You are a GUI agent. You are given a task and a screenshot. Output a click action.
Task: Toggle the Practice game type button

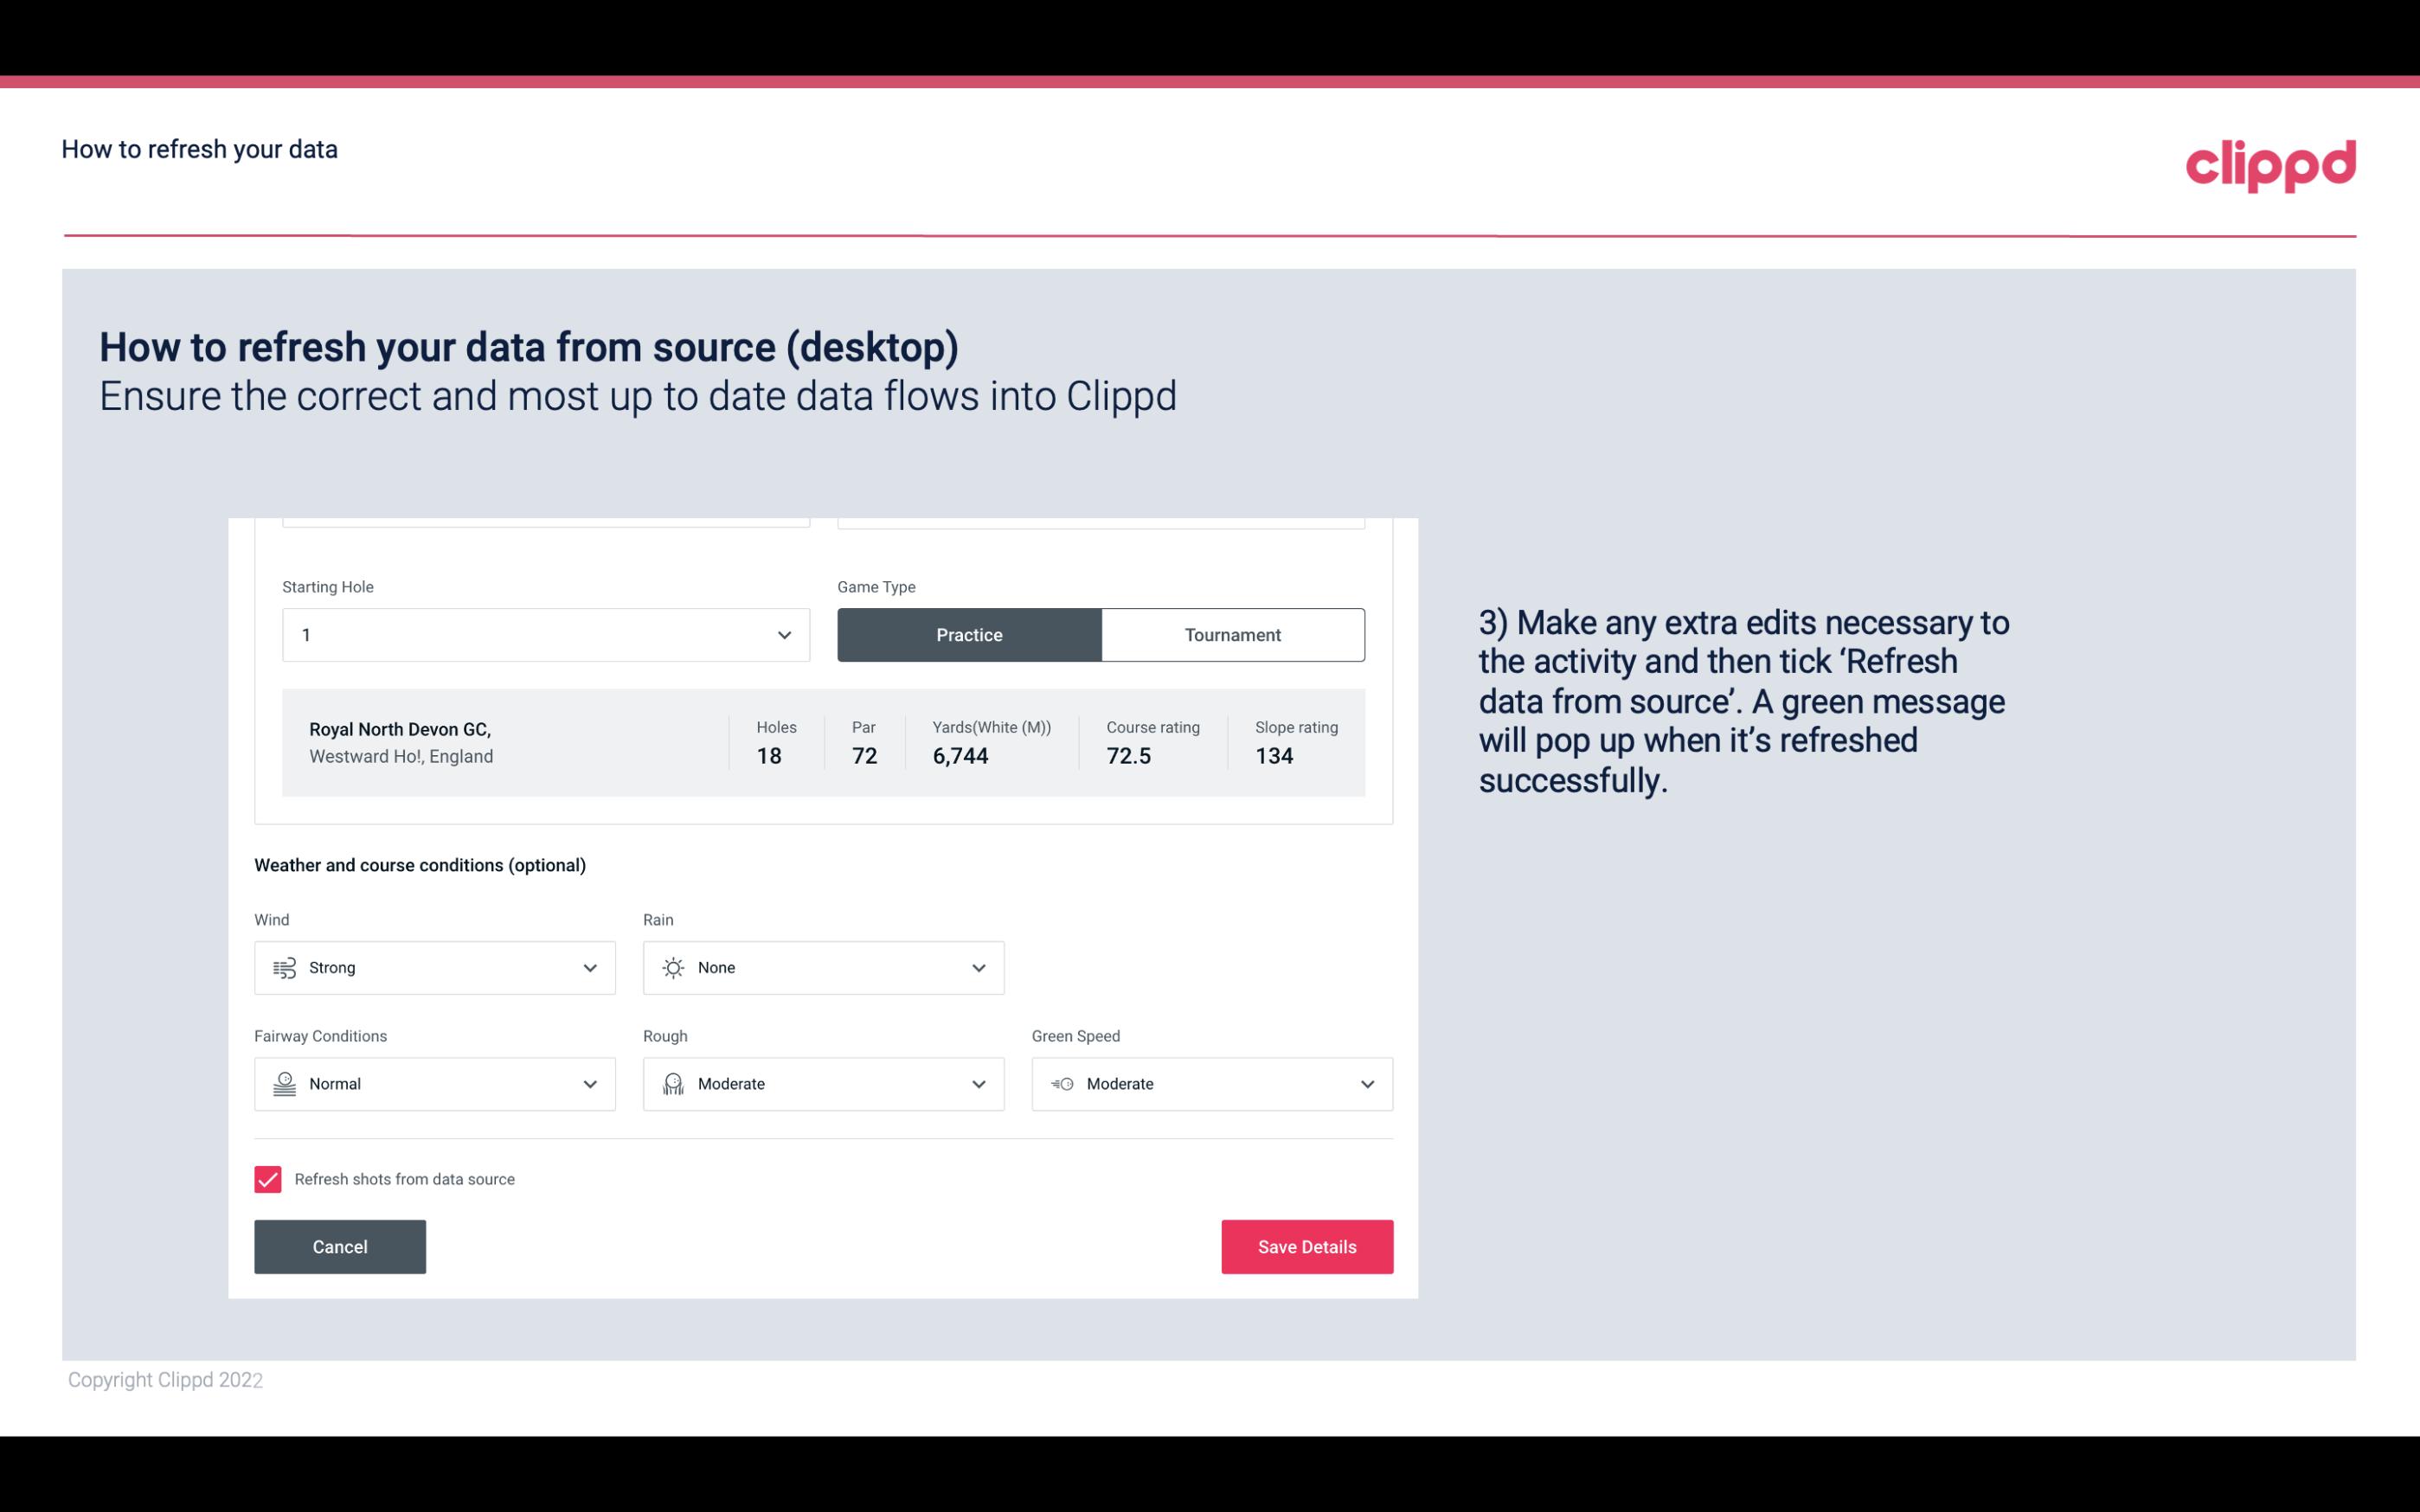971,634
